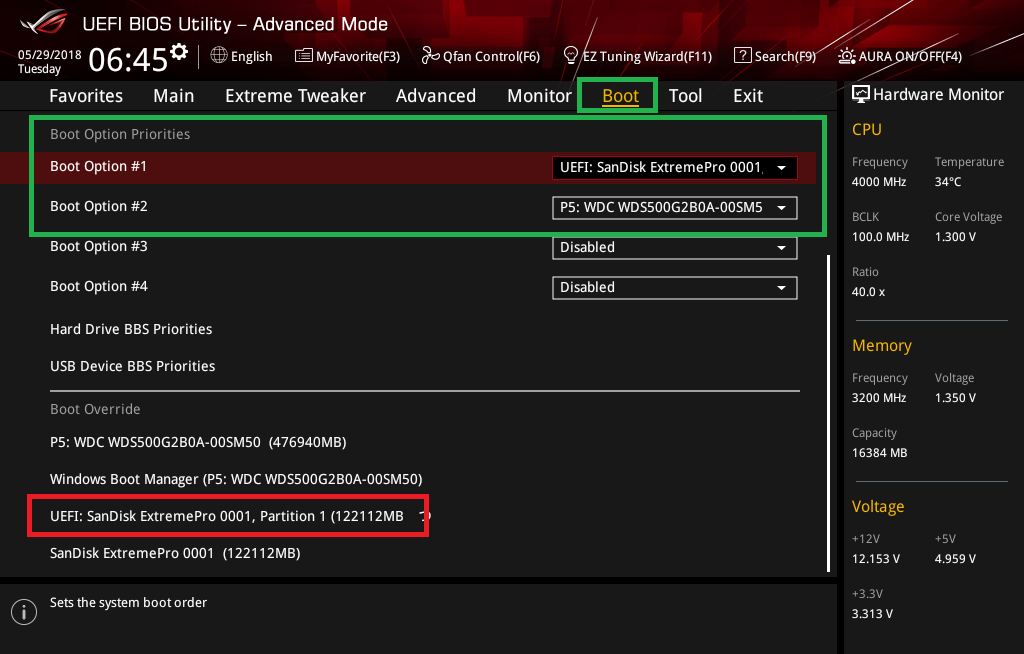Image resolution: width=1024 pixels, height=654 pixels.
Task: Open the Exit tab
Action: point(748,96)
